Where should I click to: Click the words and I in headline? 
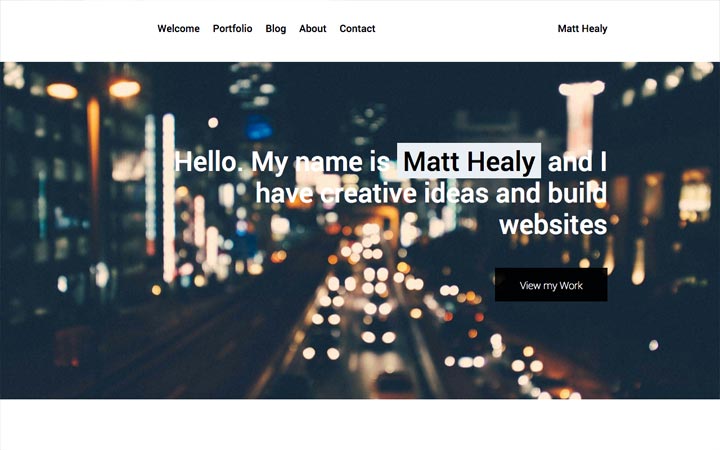point(577,162)
